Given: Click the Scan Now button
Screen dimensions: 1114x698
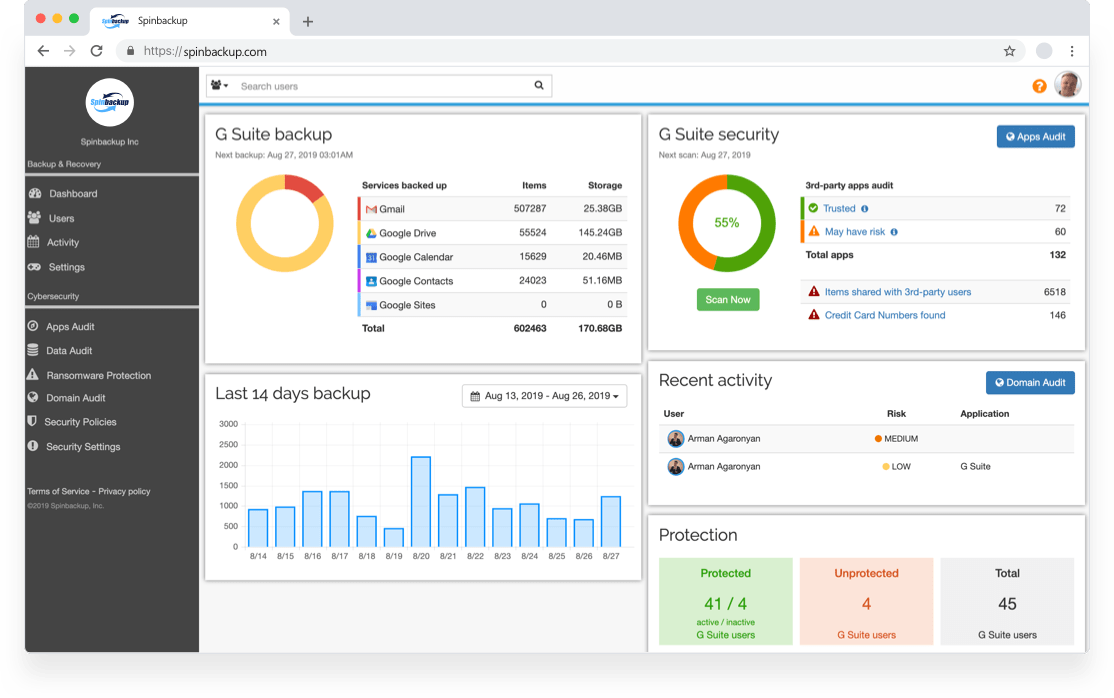Looking at the screenshot, I should [728, 300].
